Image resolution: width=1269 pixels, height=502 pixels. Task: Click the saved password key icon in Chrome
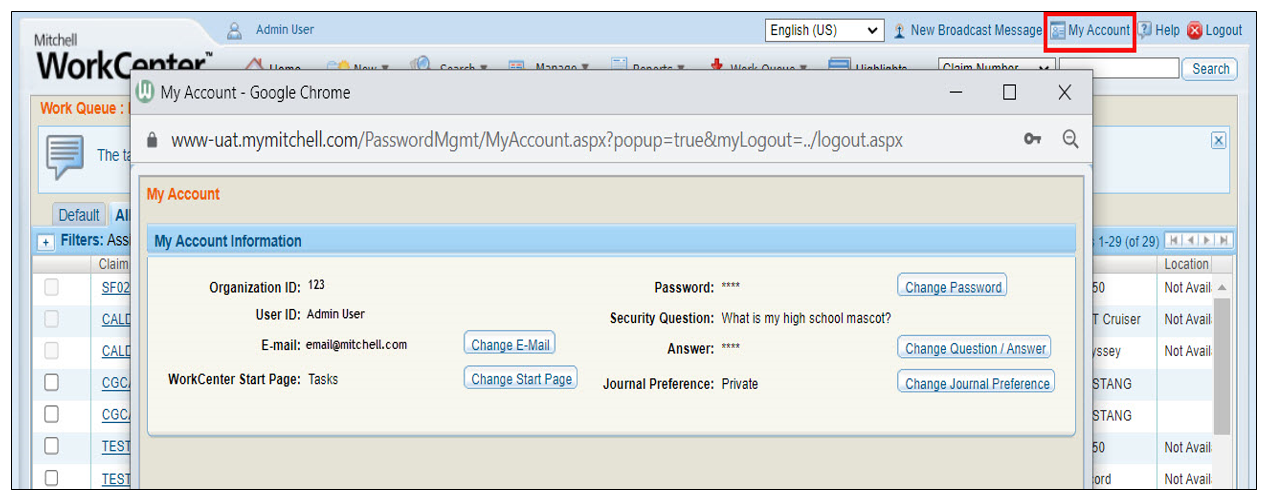[x=1033, y=140]
